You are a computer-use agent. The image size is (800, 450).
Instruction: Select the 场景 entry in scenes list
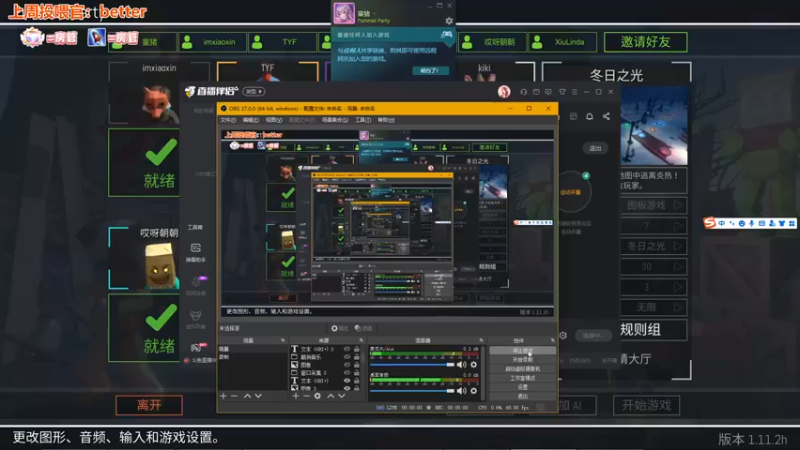[x=253, y=349]
